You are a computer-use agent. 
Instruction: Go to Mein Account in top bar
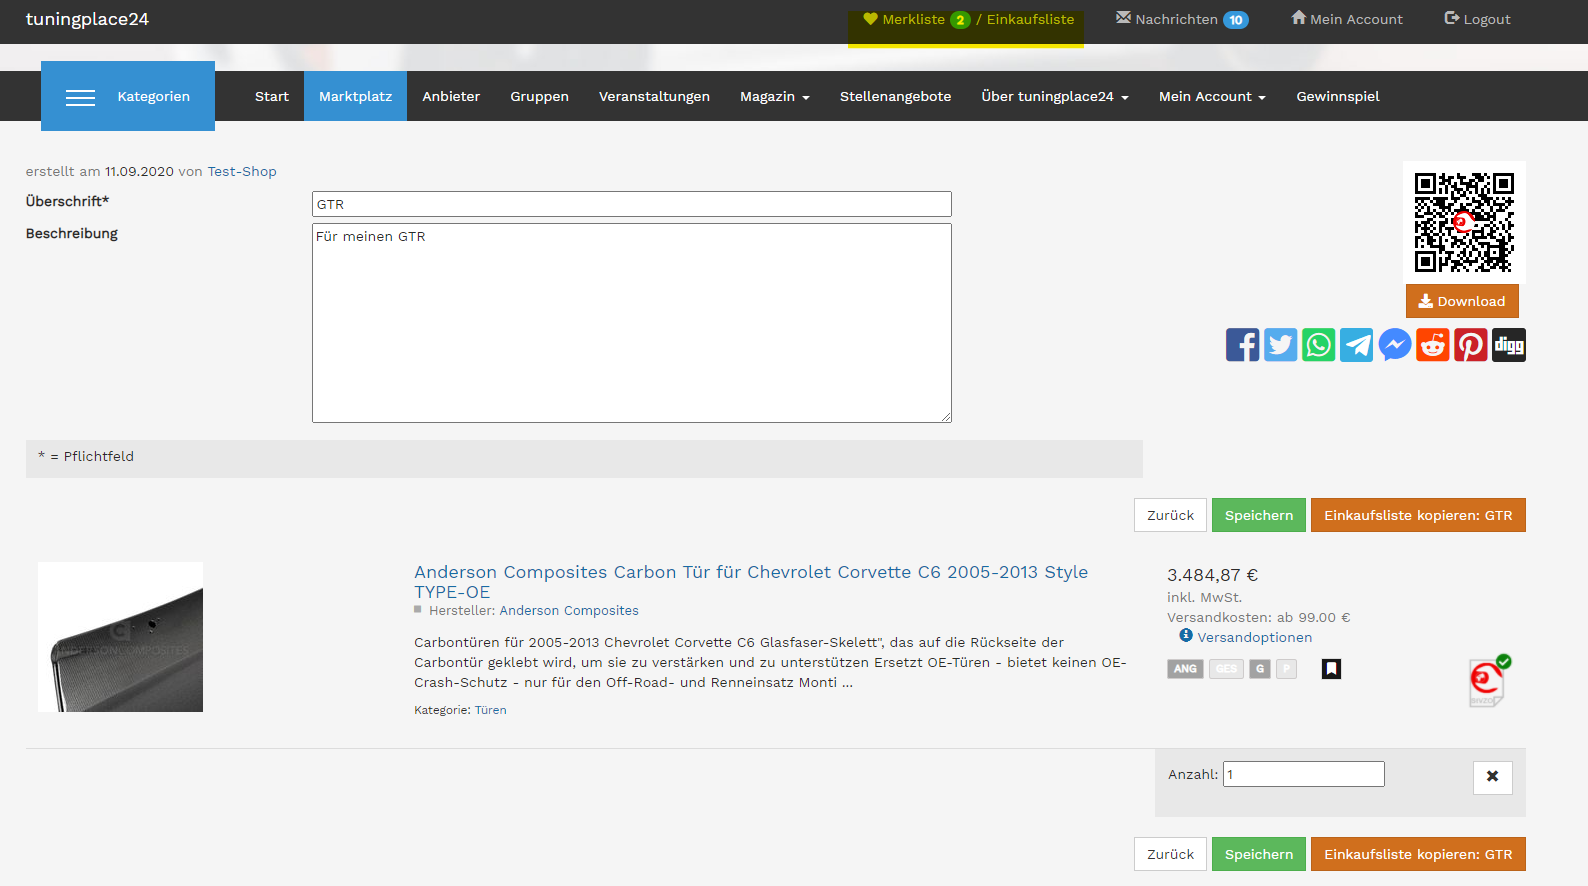(x=1347, y=19)
